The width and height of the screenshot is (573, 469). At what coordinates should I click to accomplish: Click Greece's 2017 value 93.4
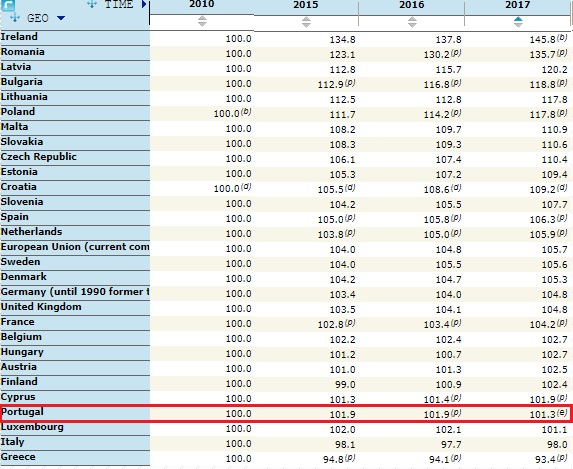pos(546,459)
